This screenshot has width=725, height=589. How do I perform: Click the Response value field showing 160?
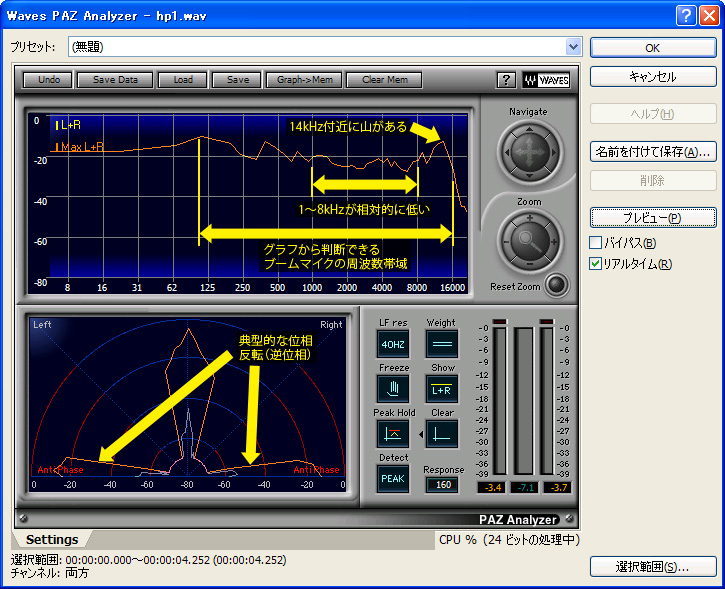coord(442,485)
